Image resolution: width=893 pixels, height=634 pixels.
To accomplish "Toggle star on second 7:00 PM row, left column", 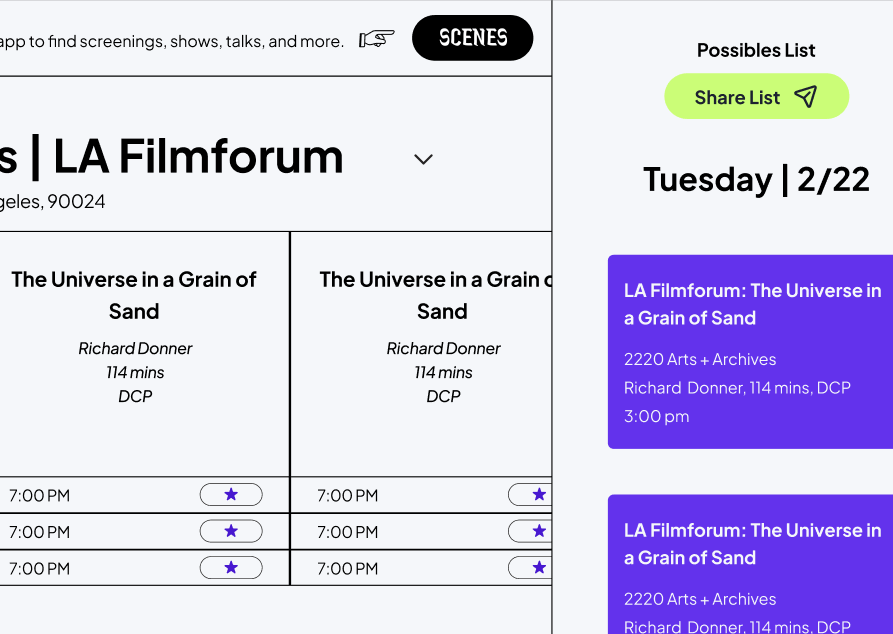I will [231, 531].
